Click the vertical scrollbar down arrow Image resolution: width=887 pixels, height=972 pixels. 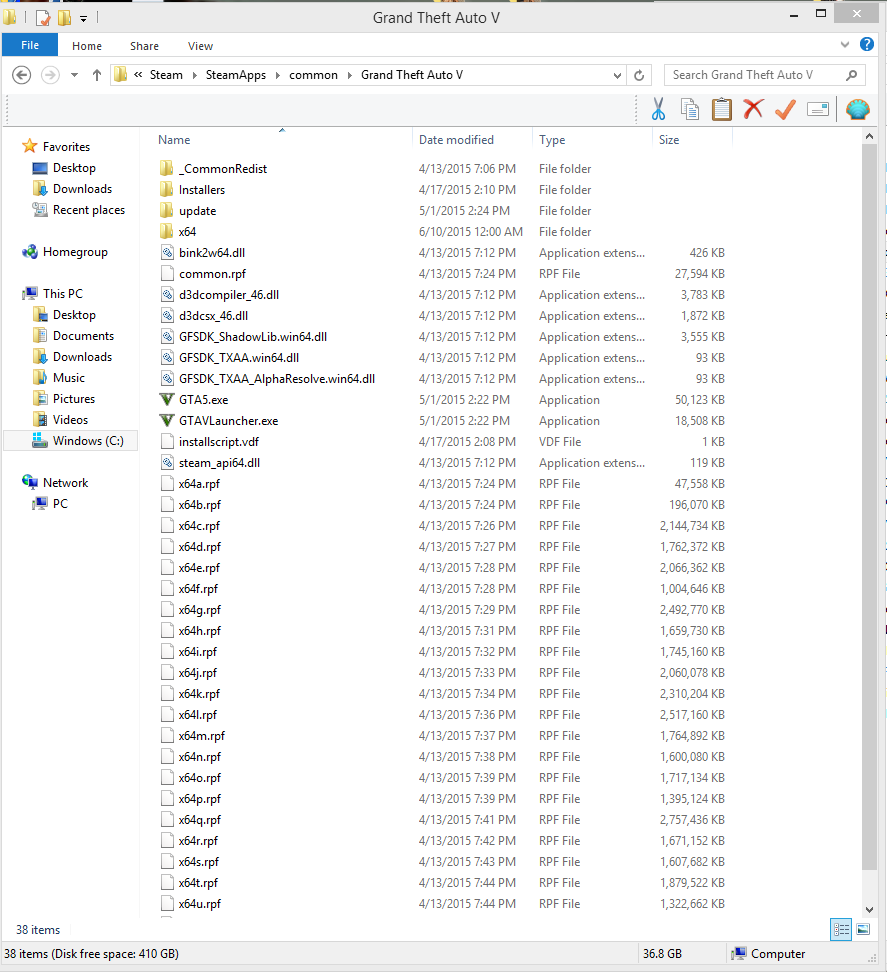869,910
